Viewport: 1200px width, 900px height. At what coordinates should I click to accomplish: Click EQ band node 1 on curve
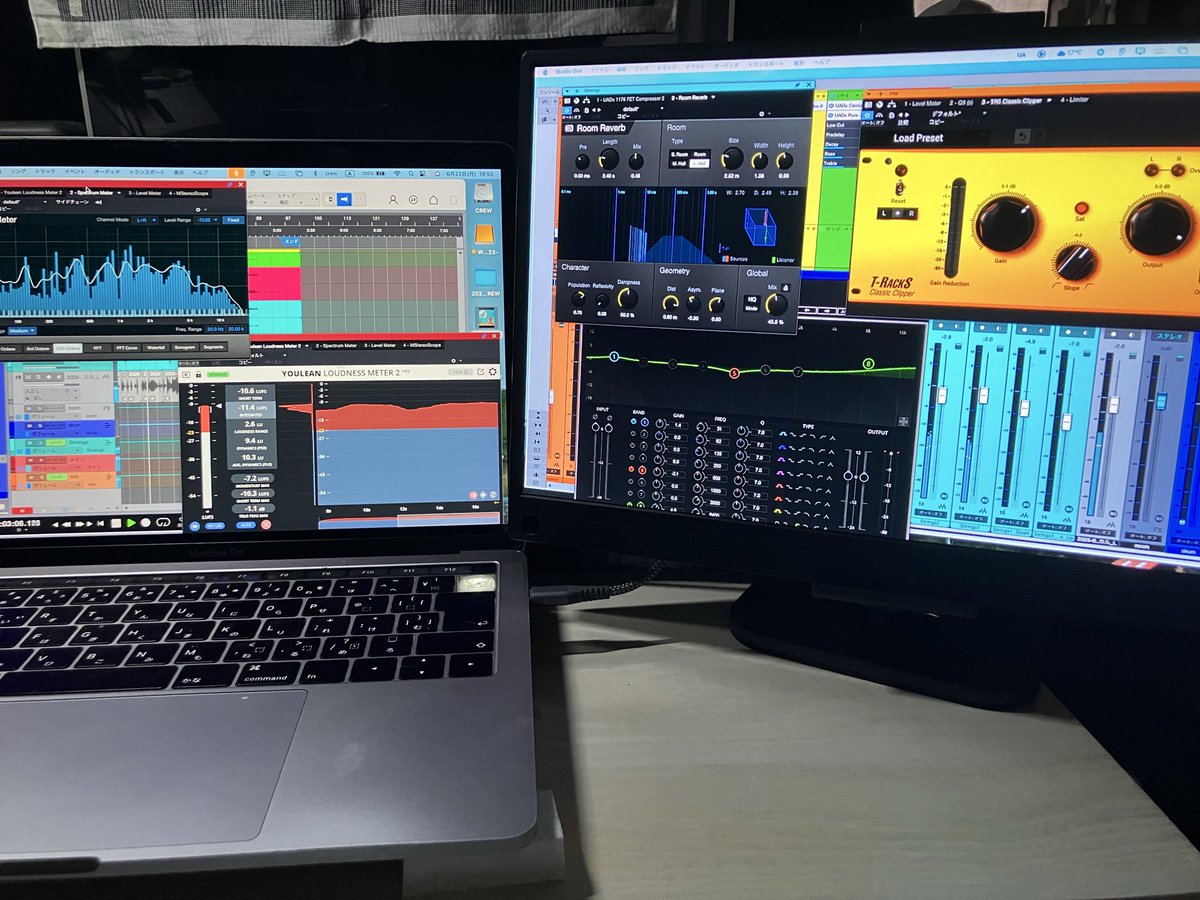pos(614,357)
